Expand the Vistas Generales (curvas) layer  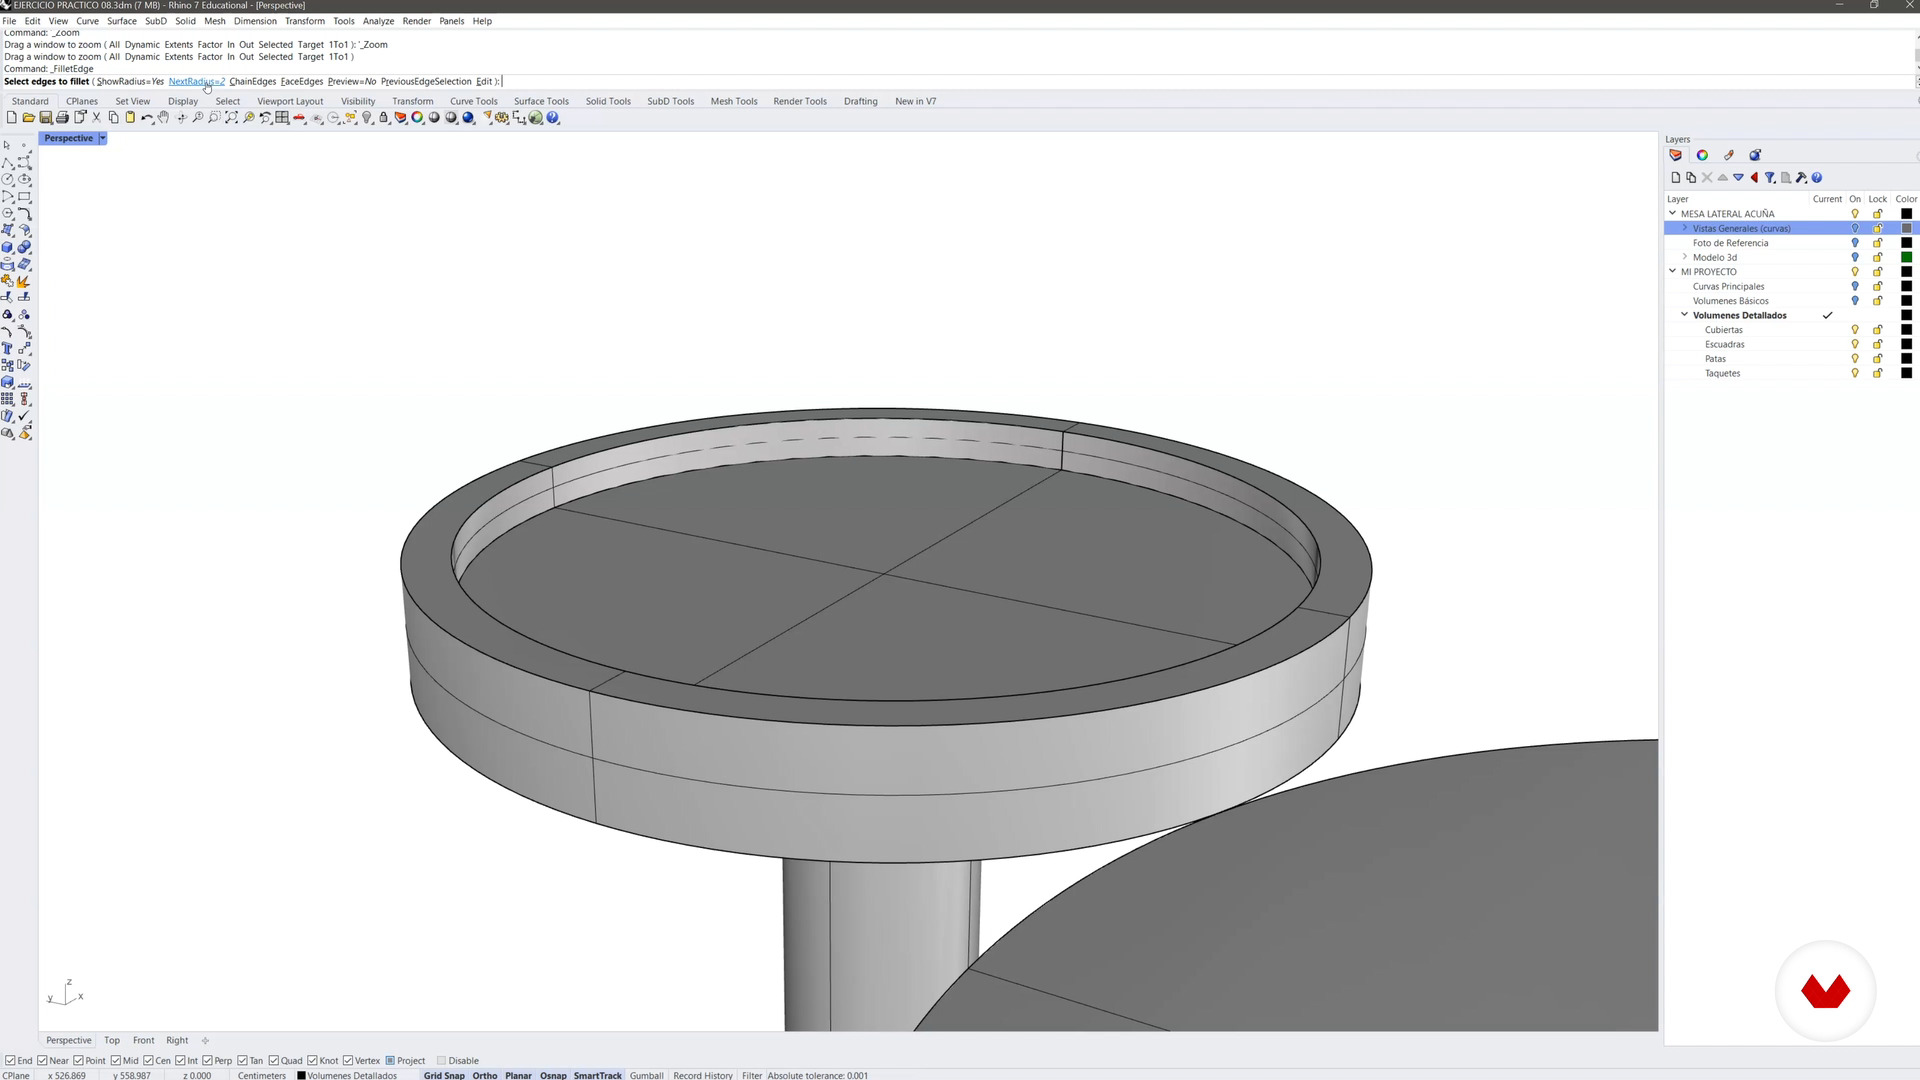(x=1685, y=228)
